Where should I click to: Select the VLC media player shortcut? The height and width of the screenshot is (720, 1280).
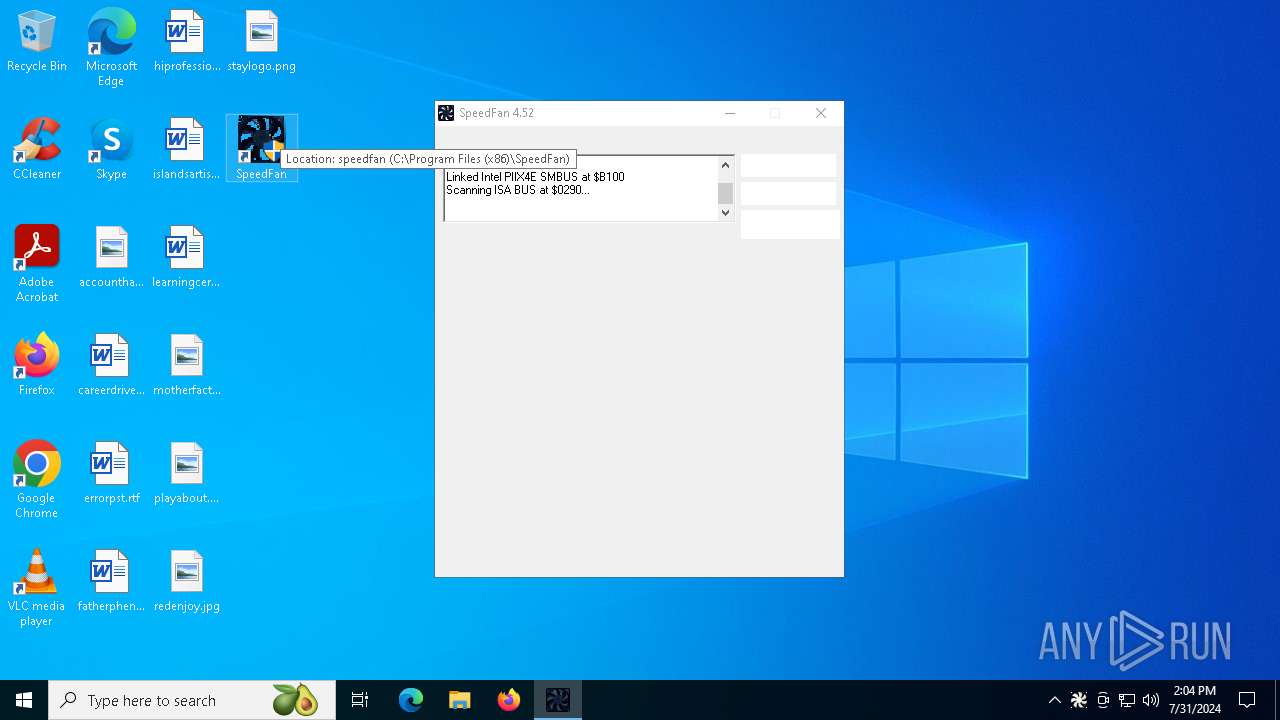tap(37, 588)
